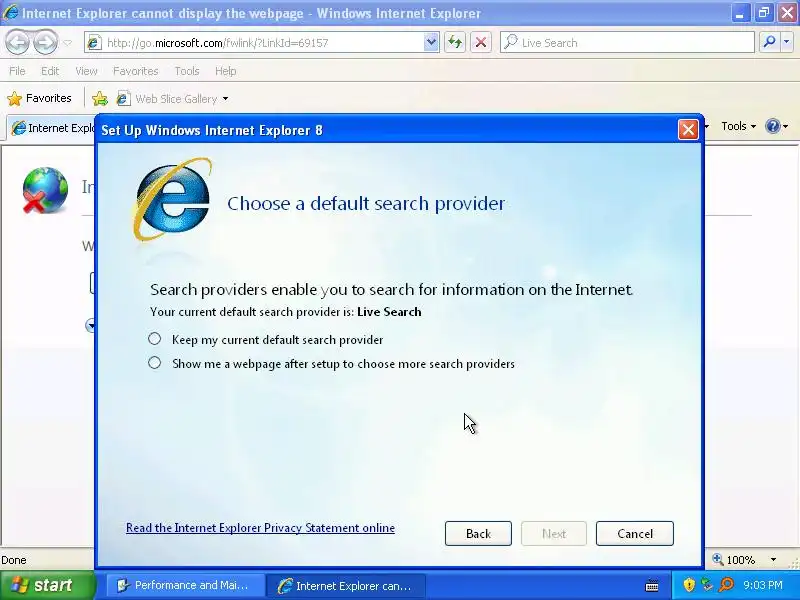This screenshot has width=800, height=600.
Task: Click the security shield tray icon
Action: point(689,585)
